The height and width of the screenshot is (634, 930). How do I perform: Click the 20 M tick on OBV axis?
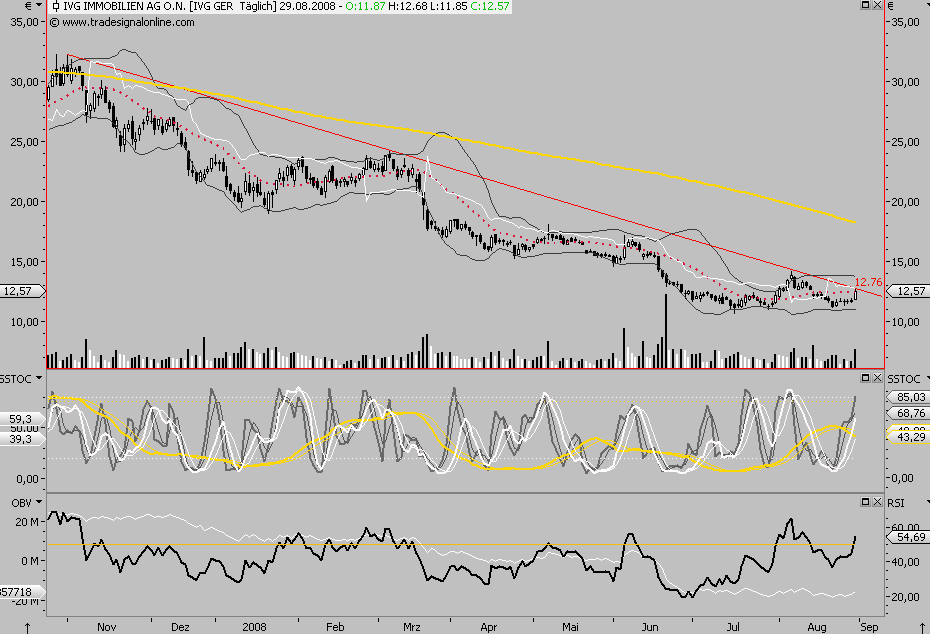click(27, 522)
